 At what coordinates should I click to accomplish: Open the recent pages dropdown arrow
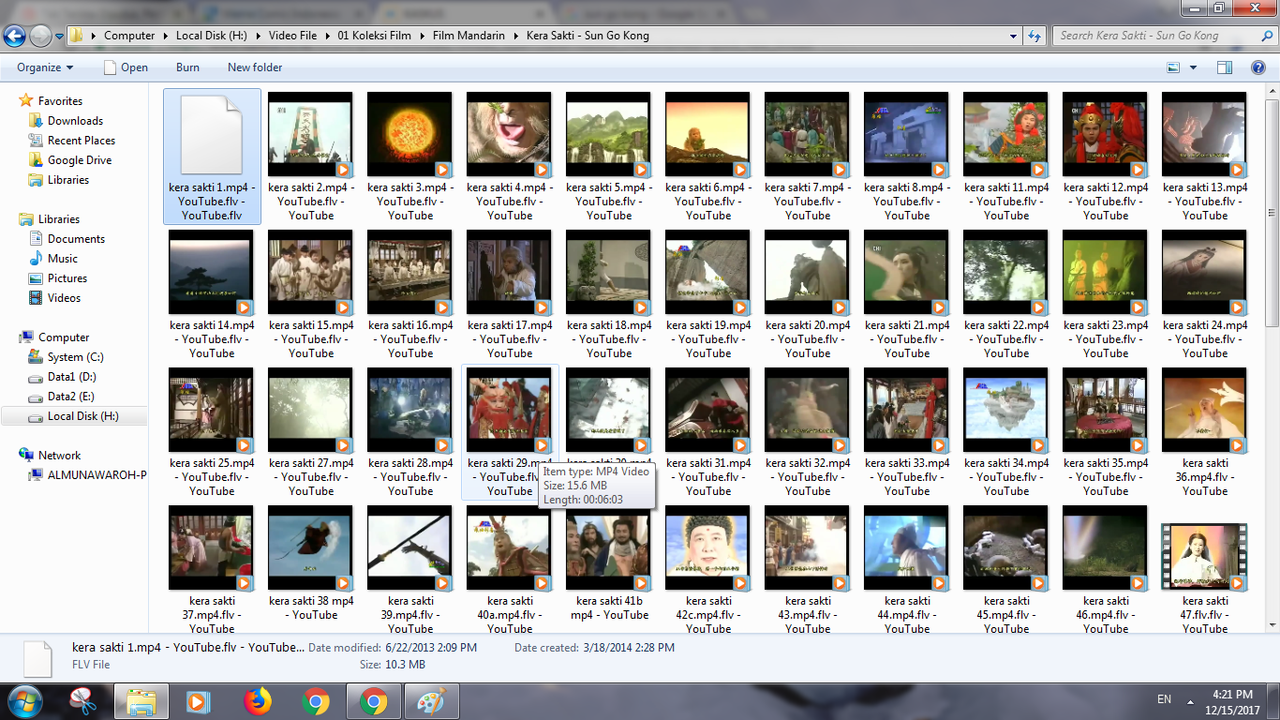(59, 36)
